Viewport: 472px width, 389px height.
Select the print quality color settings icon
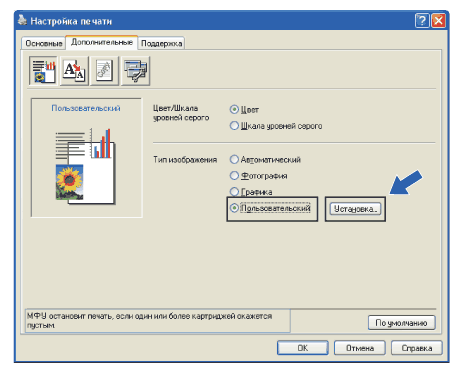click(x=43, y=71)
